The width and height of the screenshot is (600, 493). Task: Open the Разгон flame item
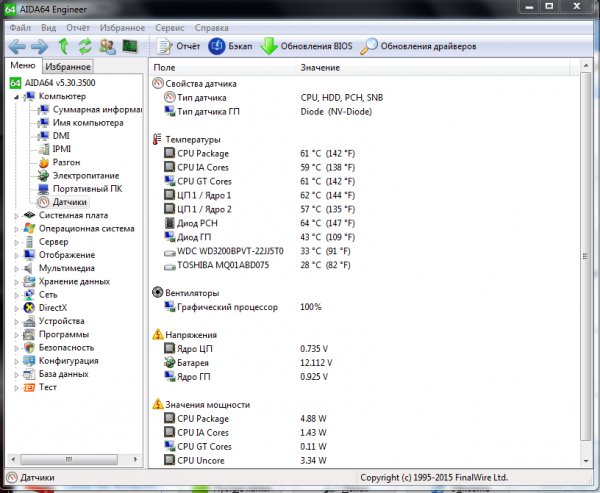click(x=59, y=162)
